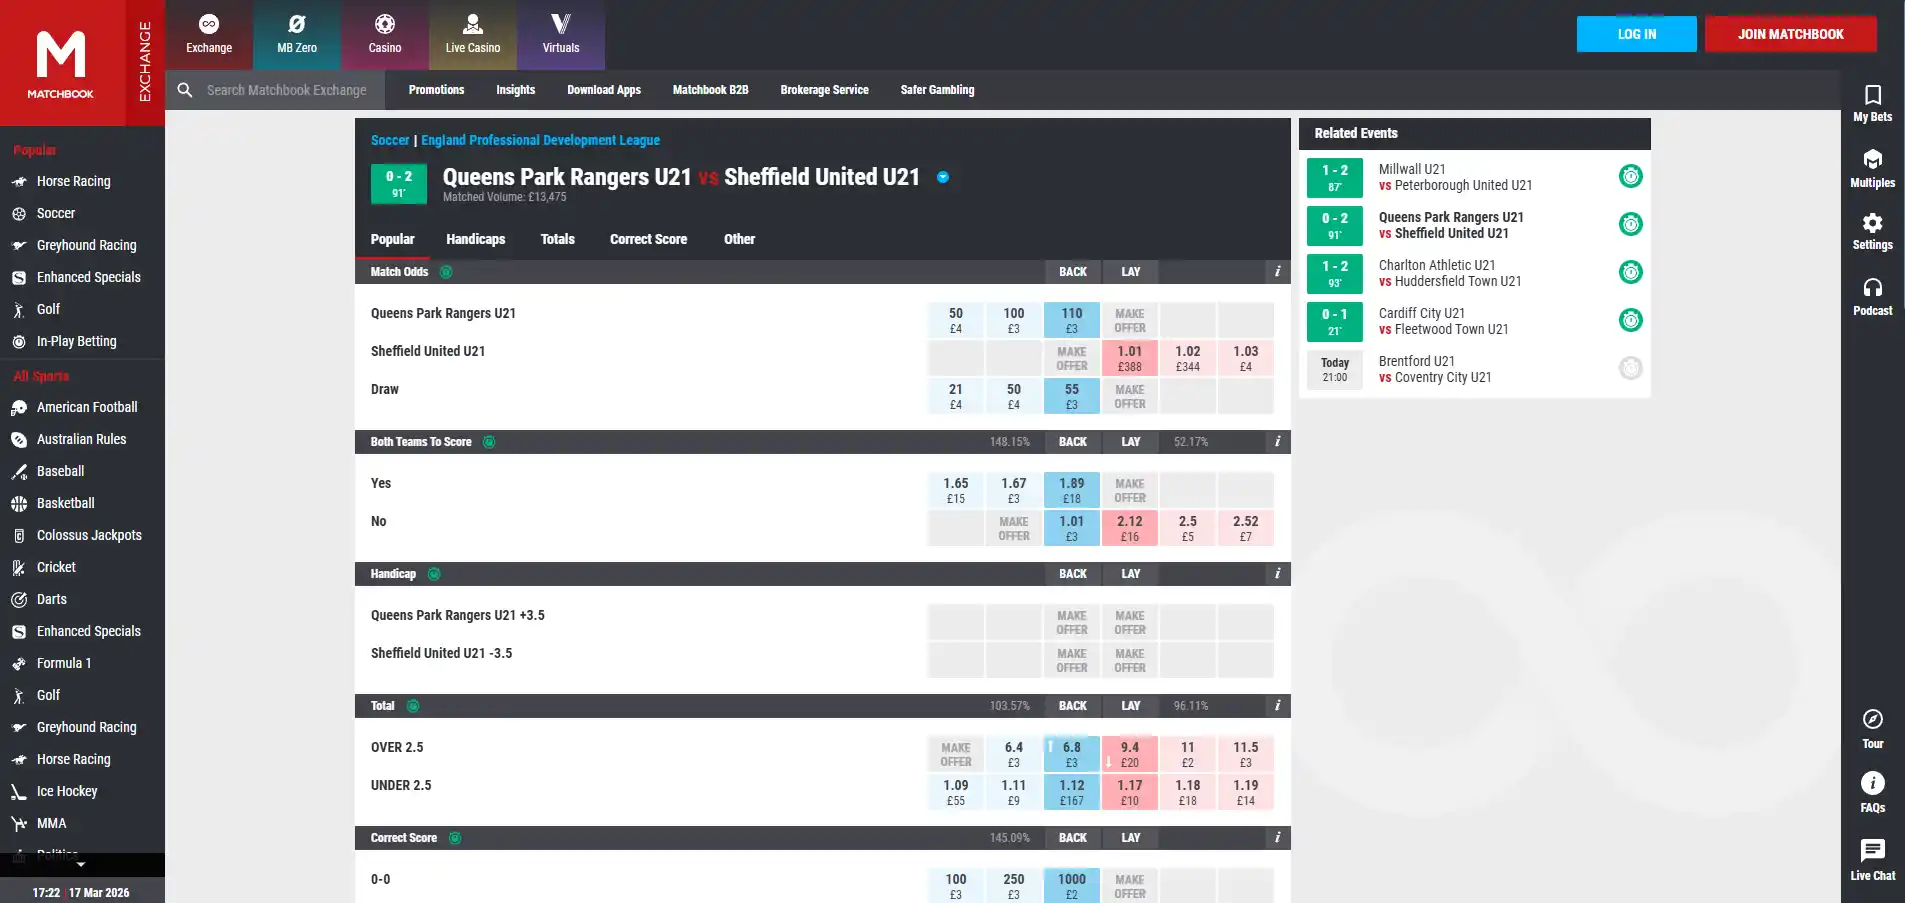The height and width of the screenshot is (903, 1905).
Task: Expand event dropdown beside Sheffield United U21 title
Action: (943, 178)
